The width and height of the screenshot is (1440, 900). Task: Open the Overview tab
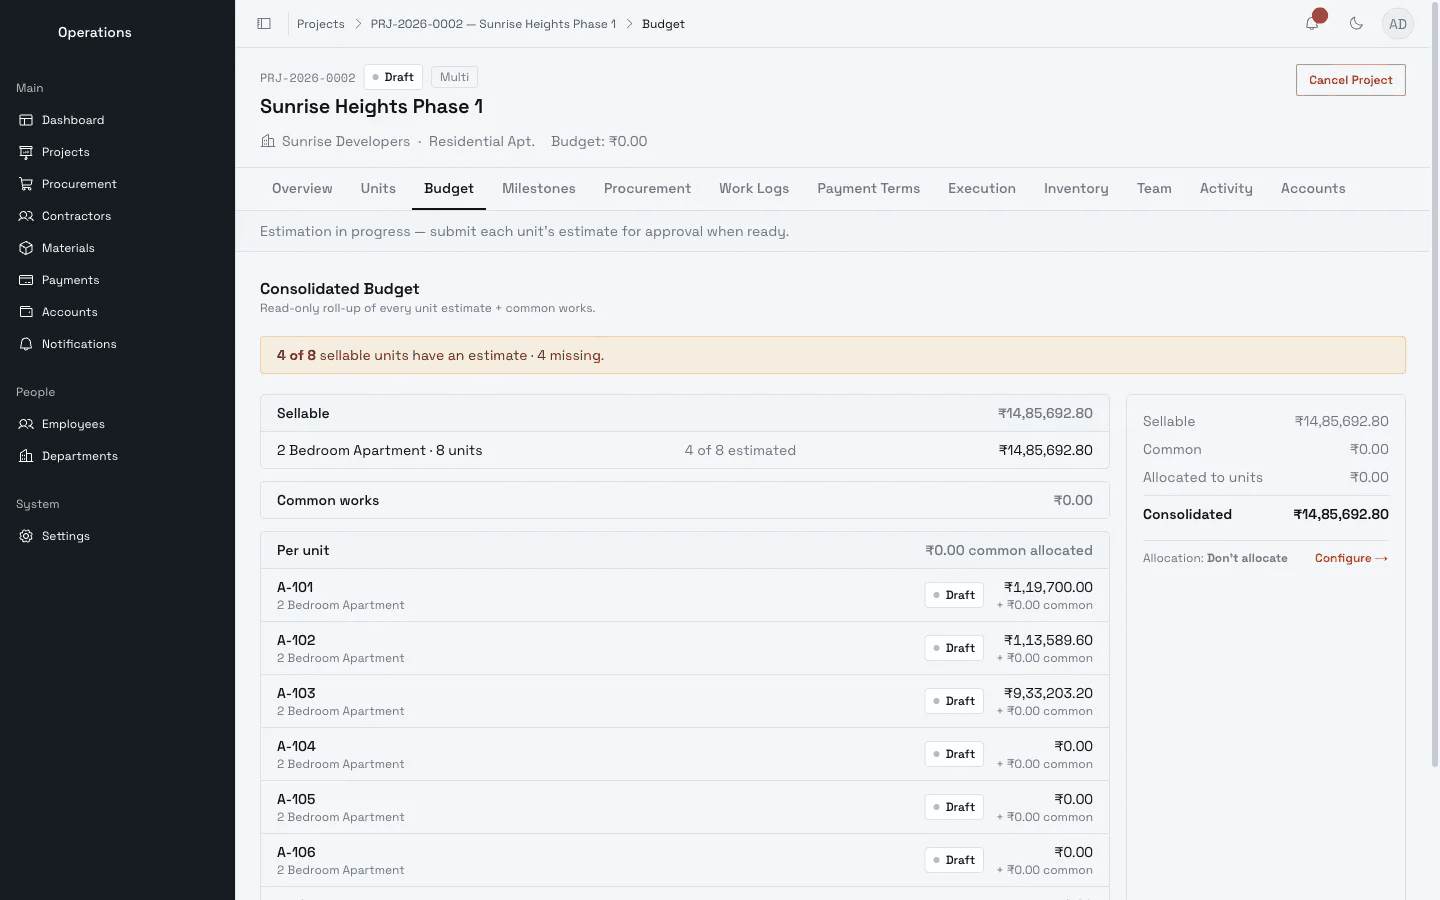point(302,188)
